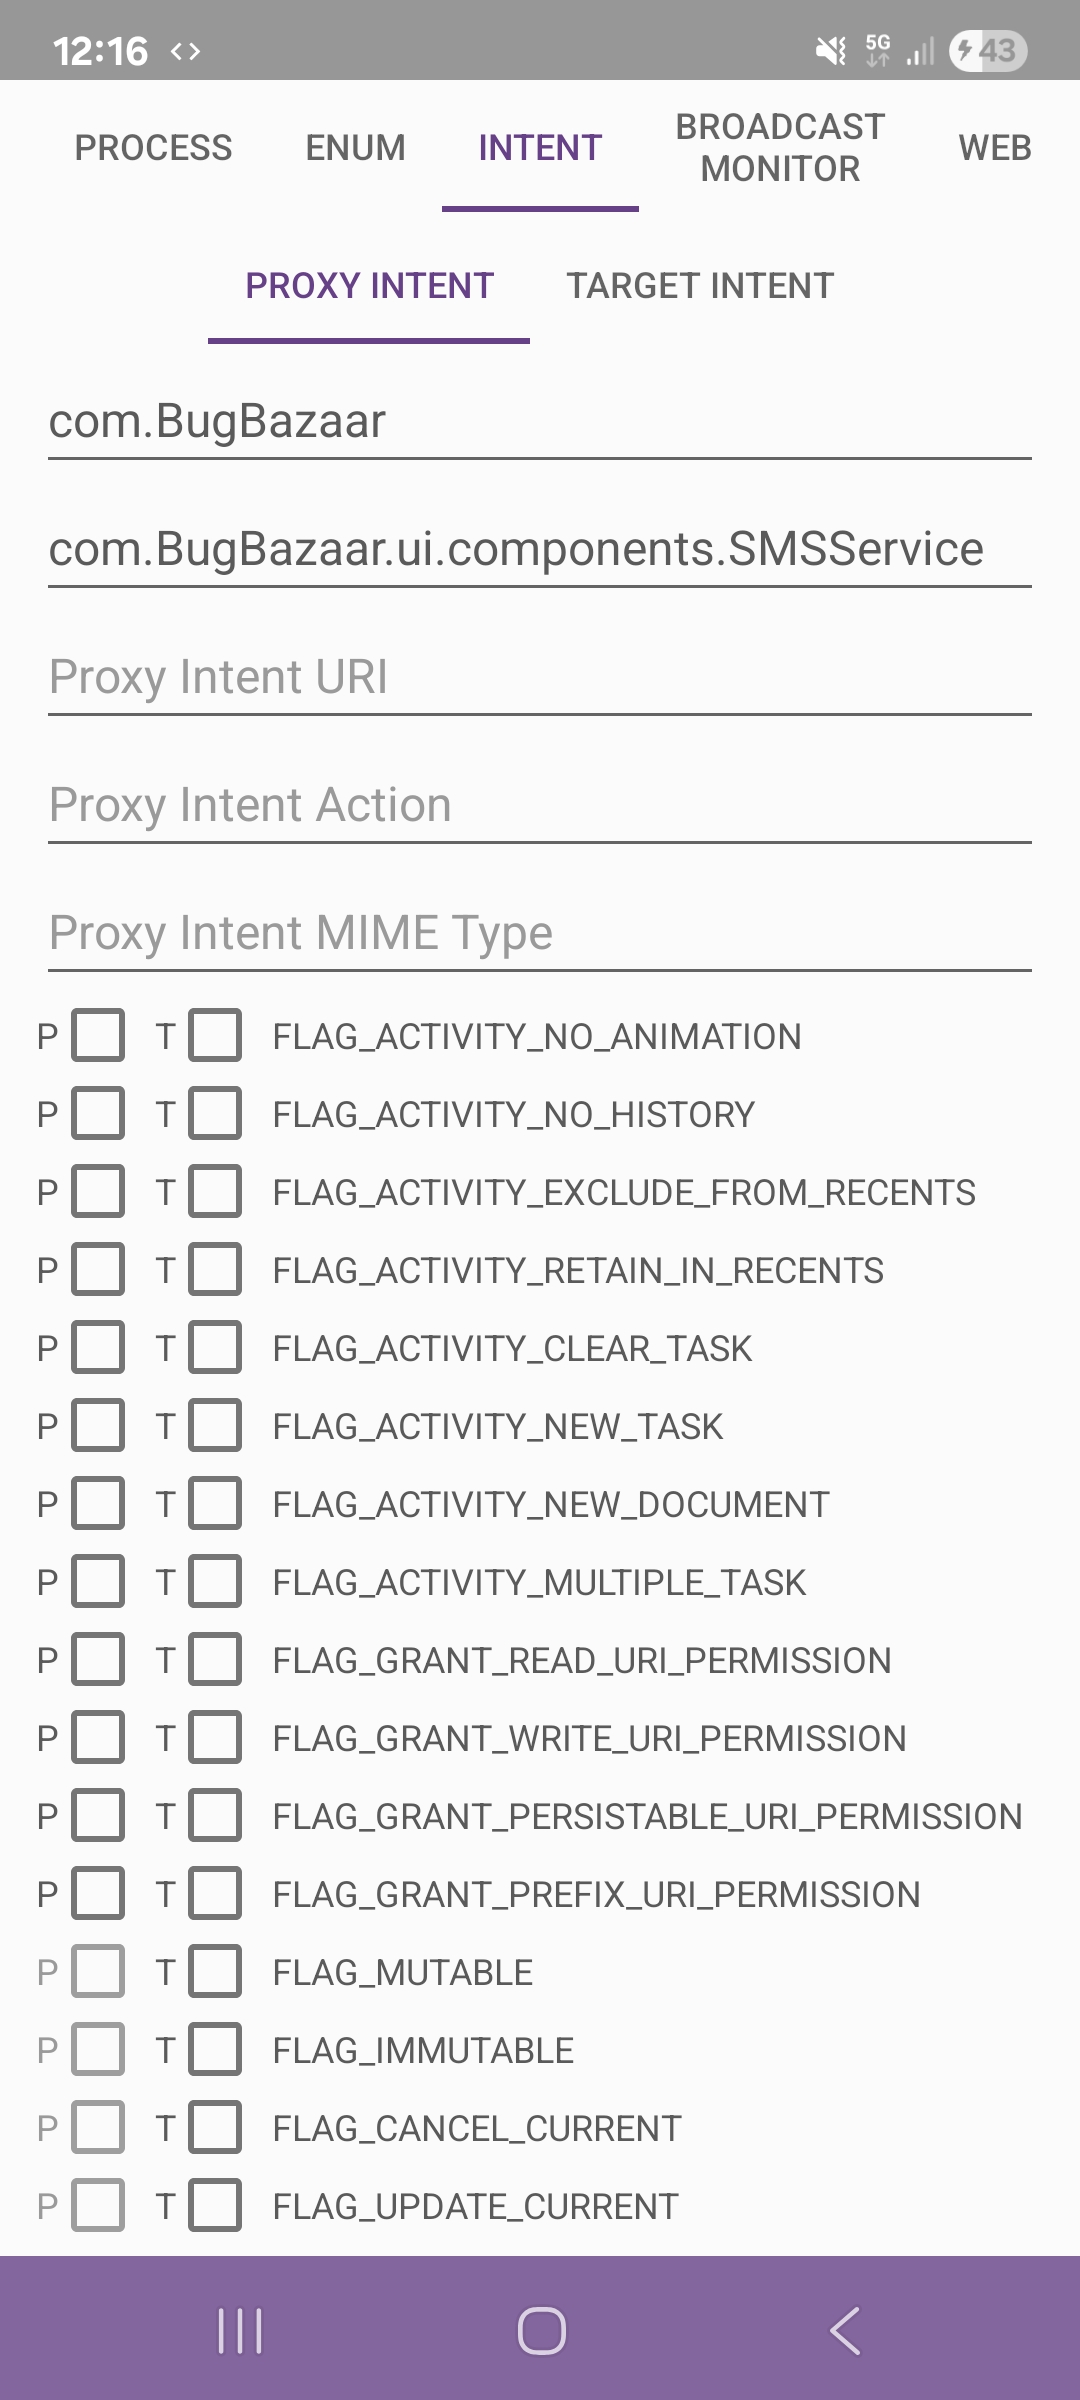Viewport: 1080px width, 2400px height.
Task: Click the Proxy Intent MIME Type field
Action: click(x=540, y=933)
